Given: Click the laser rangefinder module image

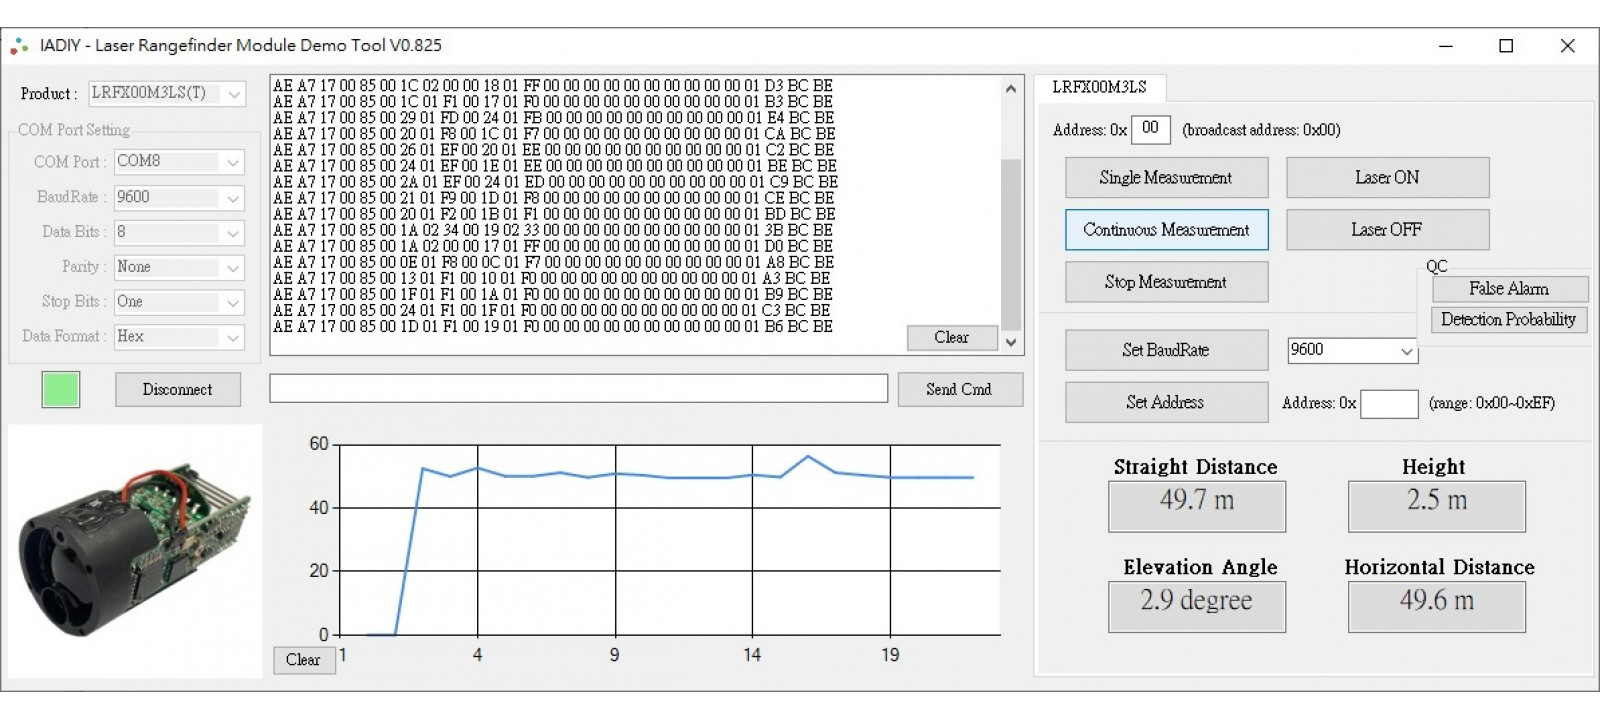Looking at the screenshot, I should tap(135, 550).
